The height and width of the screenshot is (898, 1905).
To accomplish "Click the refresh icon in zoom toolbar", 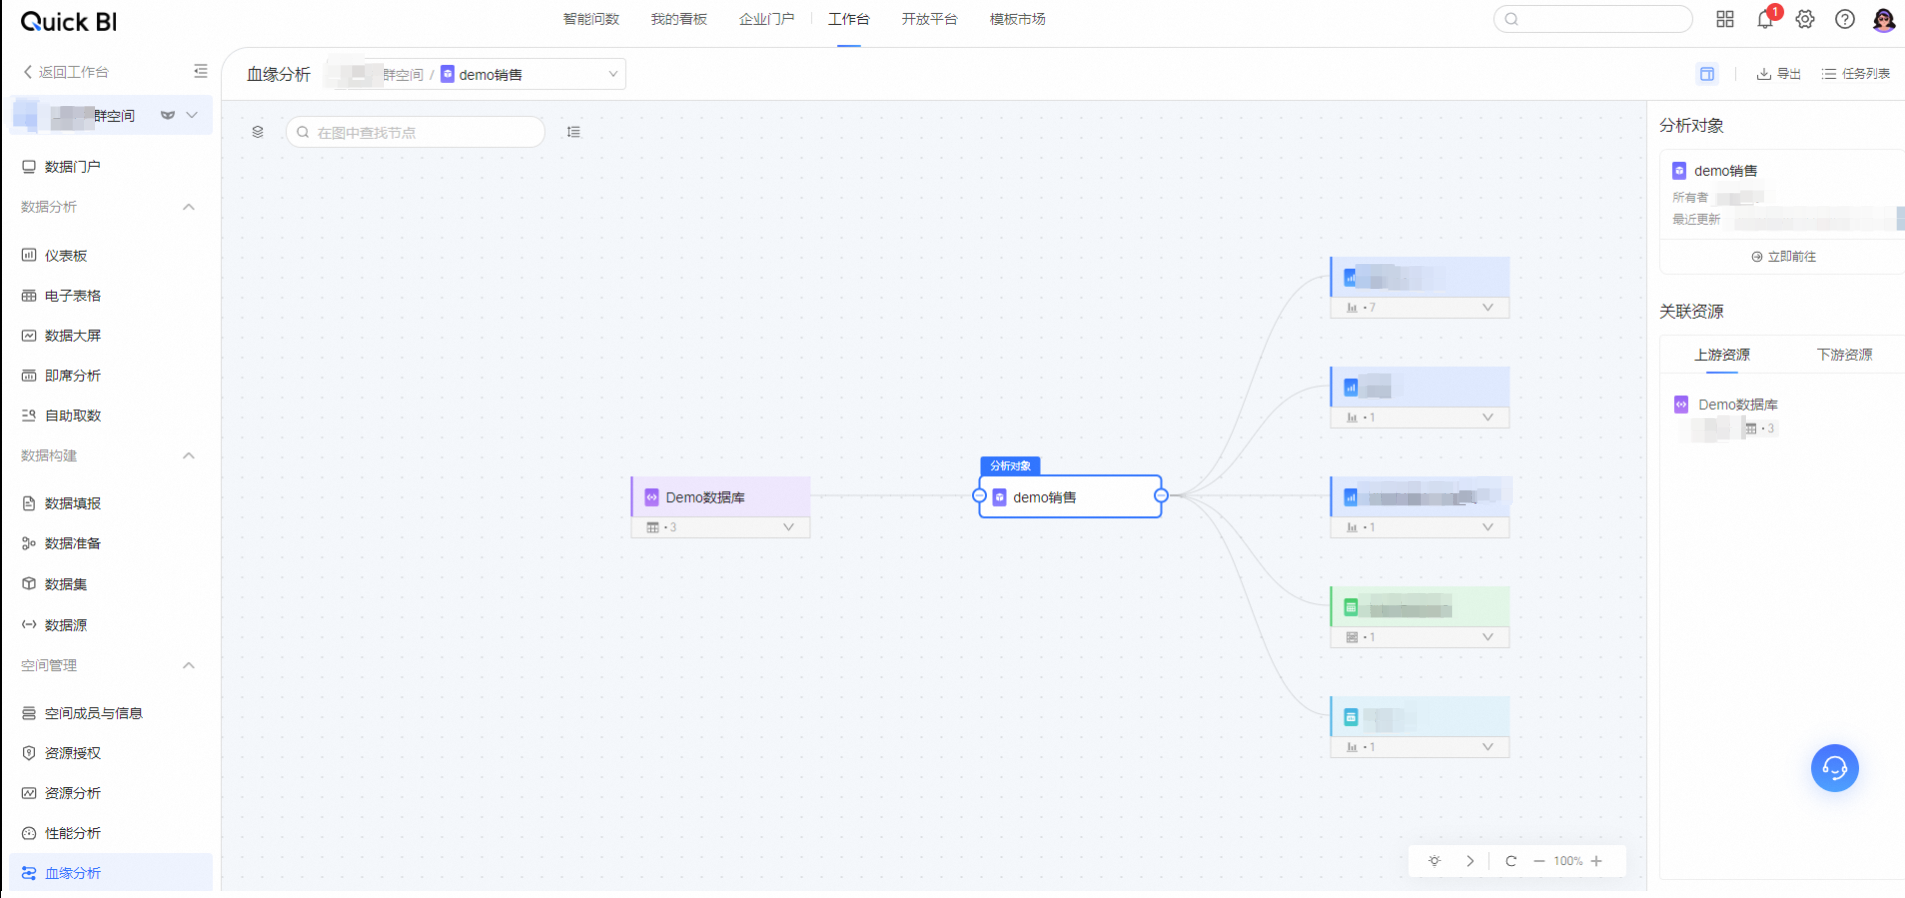I will [1511, 861].
